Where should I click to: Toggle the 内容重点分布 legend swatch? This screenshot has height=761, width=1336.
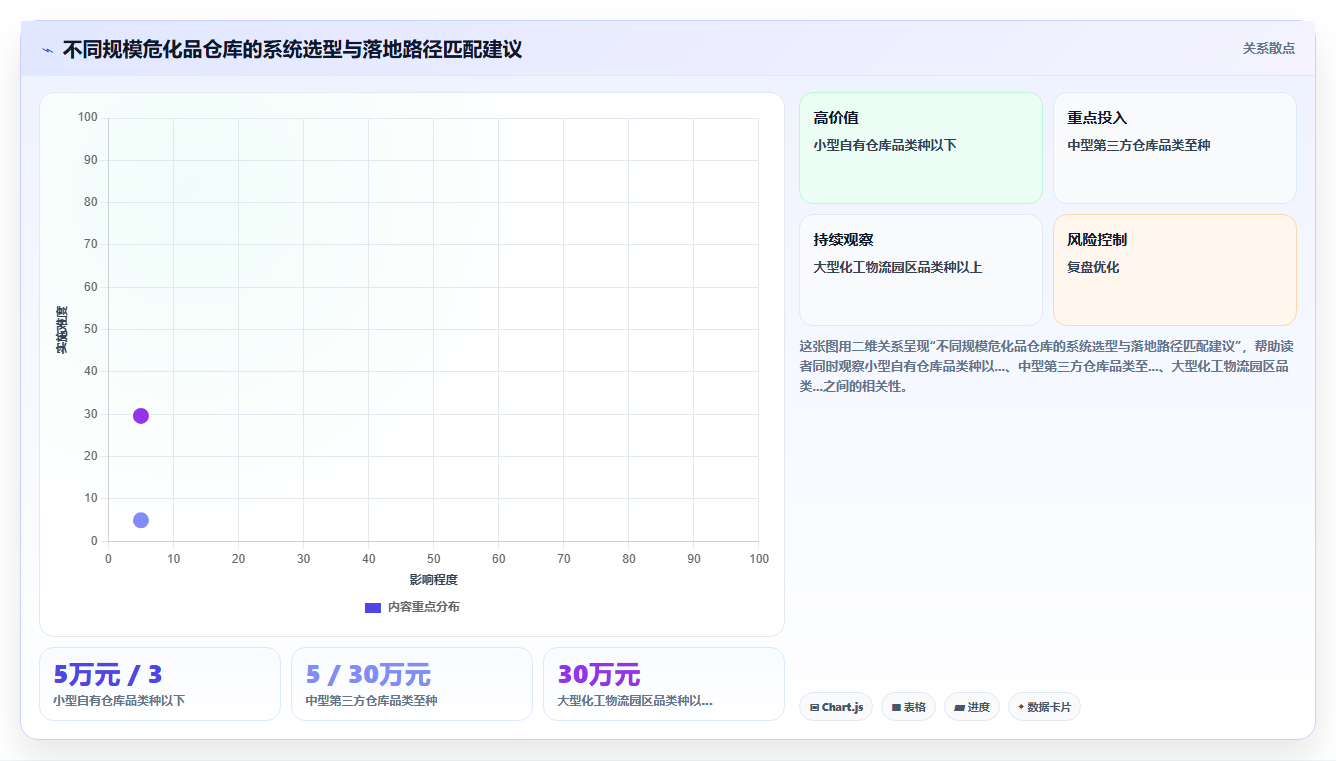tap(373, 607)
